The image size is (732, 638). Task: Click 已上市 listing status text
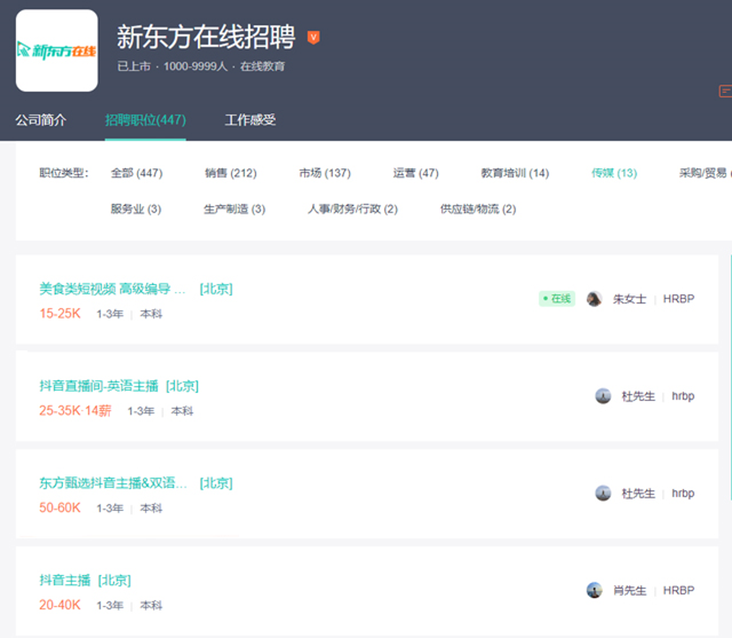[134, 67]
